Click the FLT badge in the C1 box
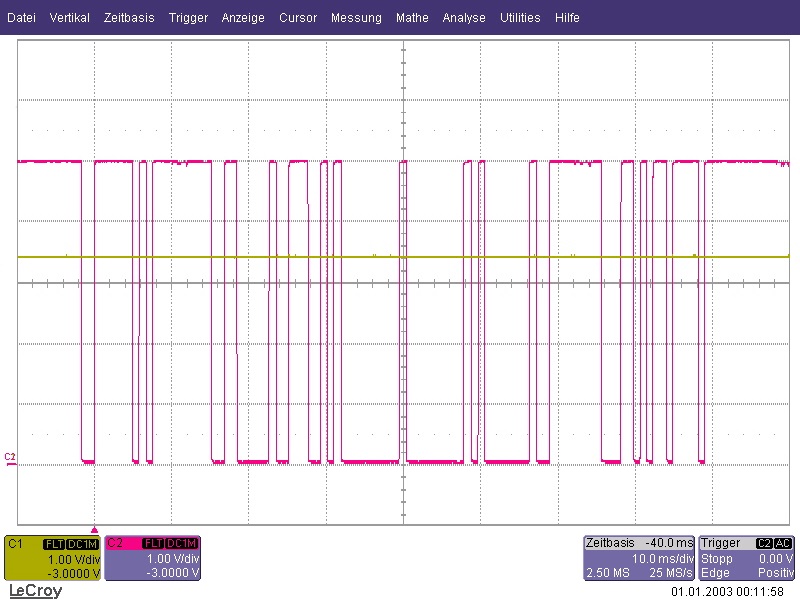 point(54,544)
